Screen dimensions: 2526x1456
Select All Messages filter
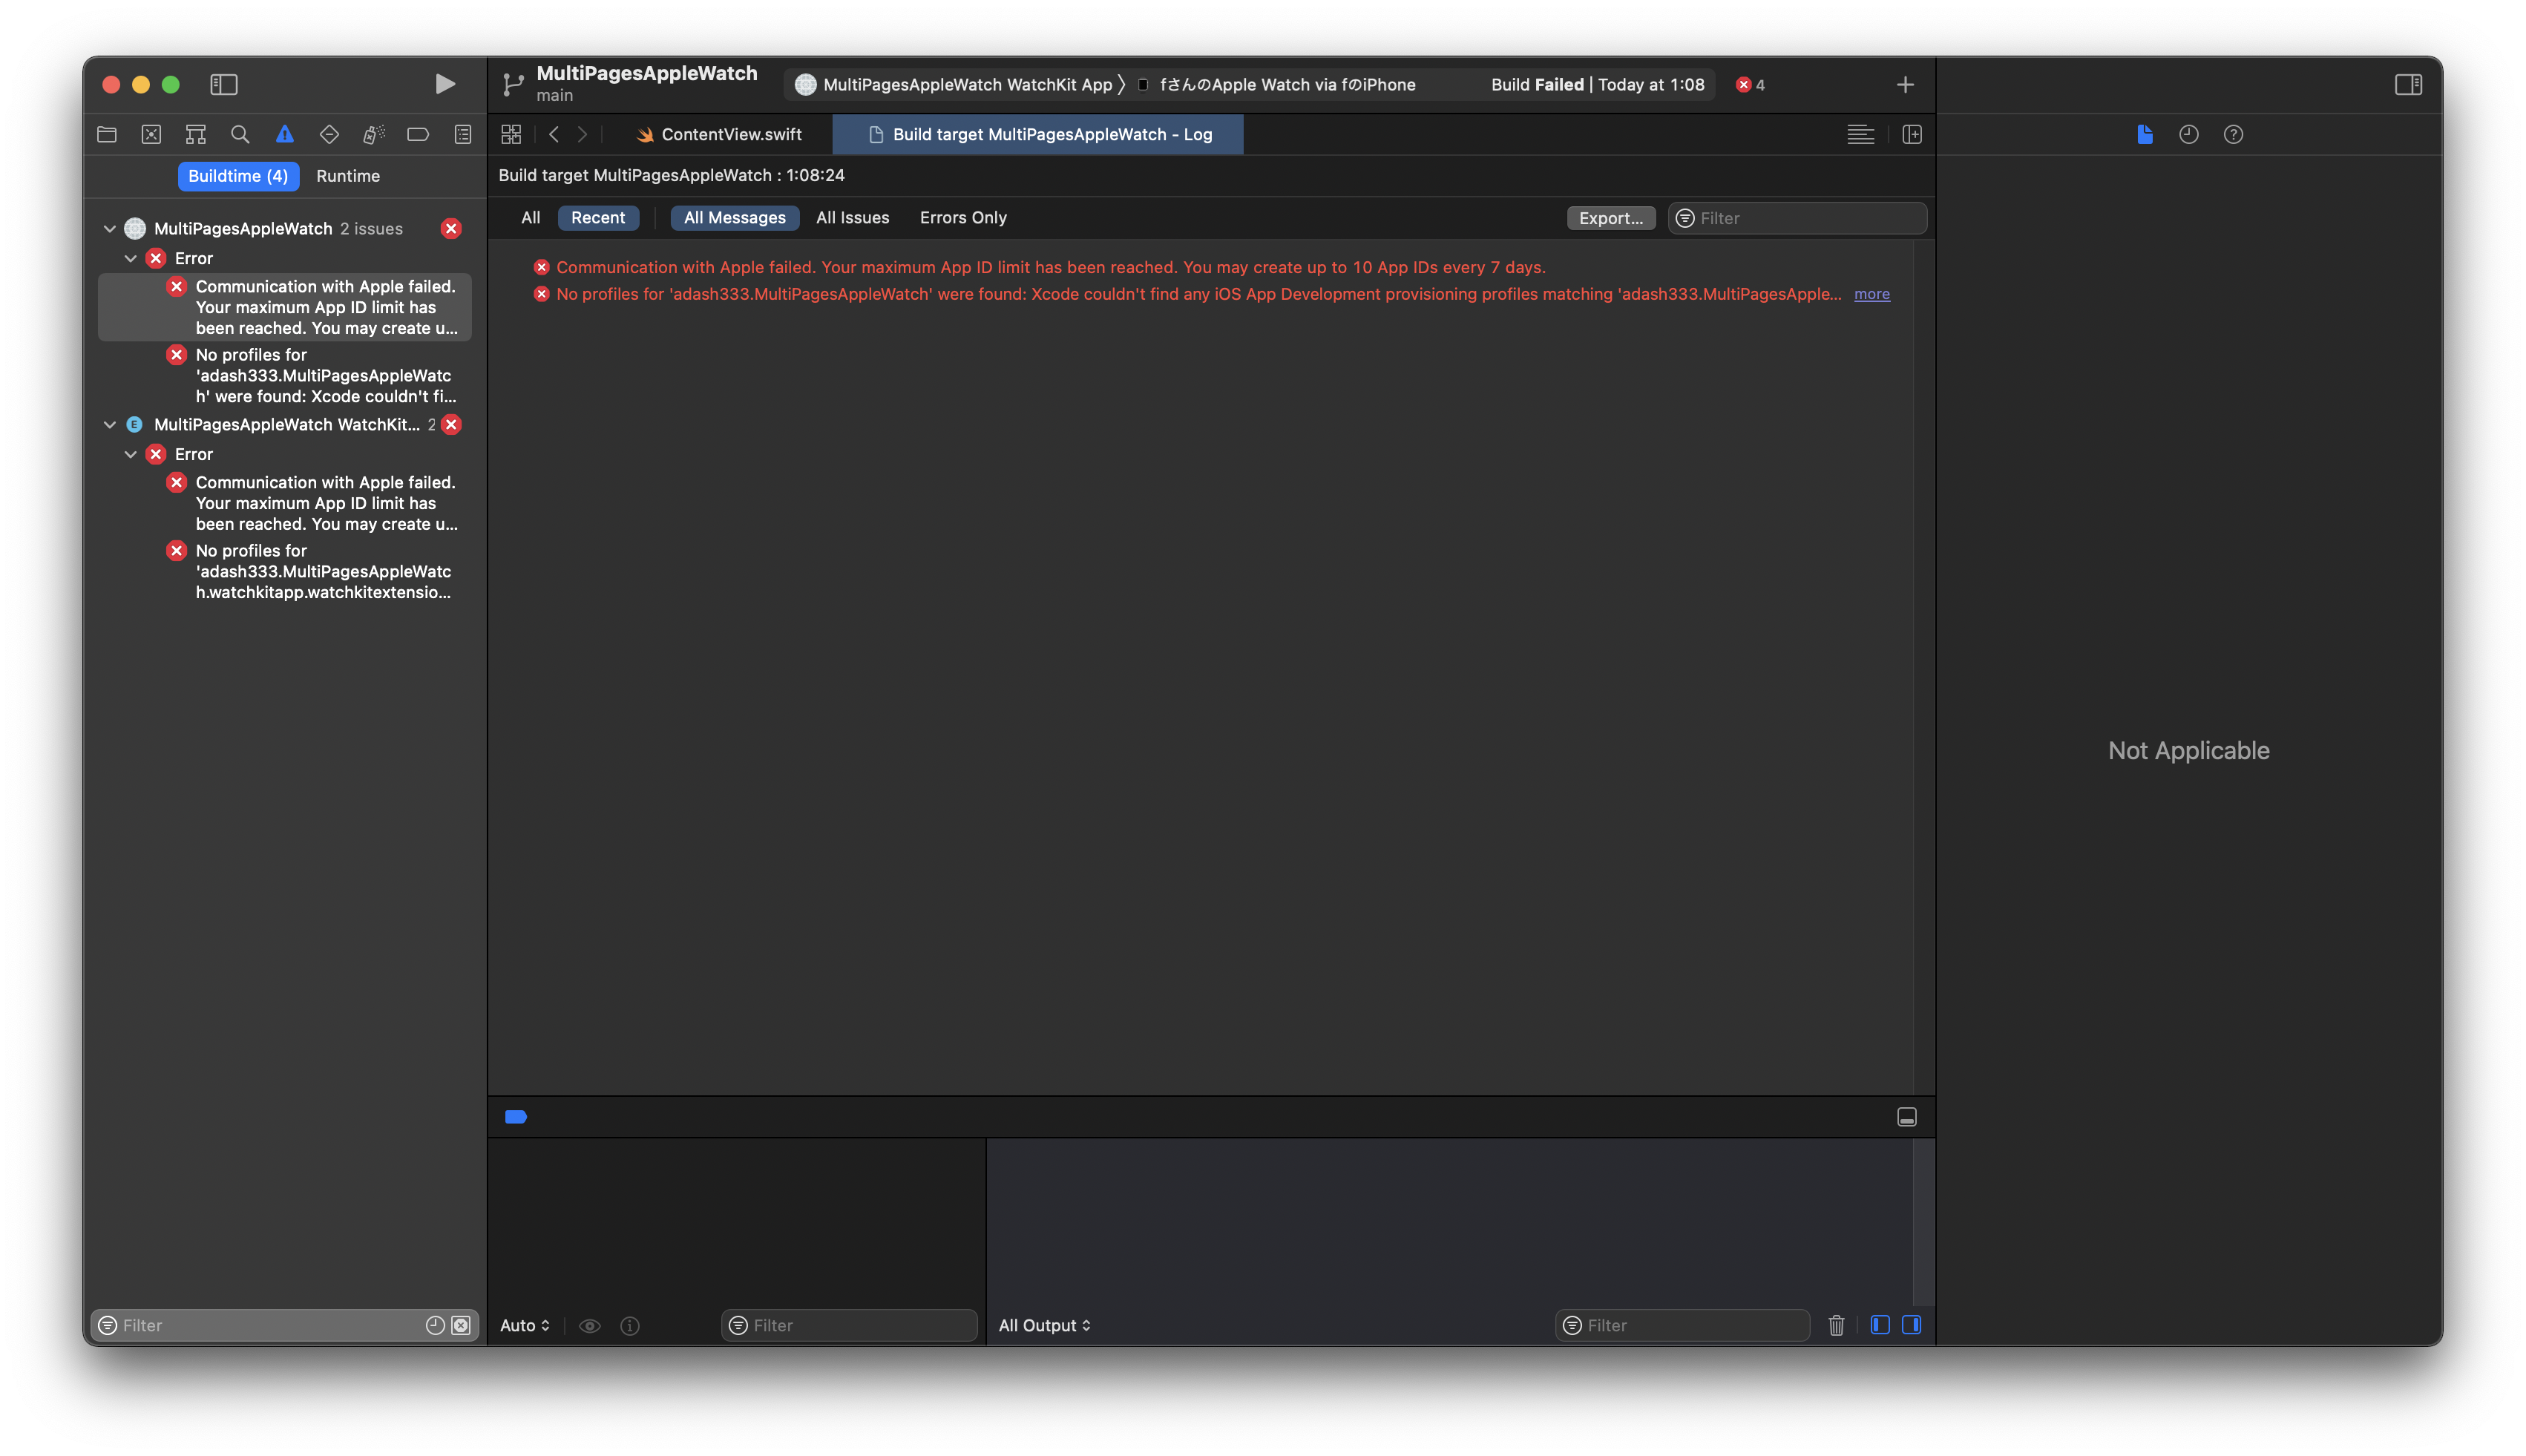[x=735, y=218]
